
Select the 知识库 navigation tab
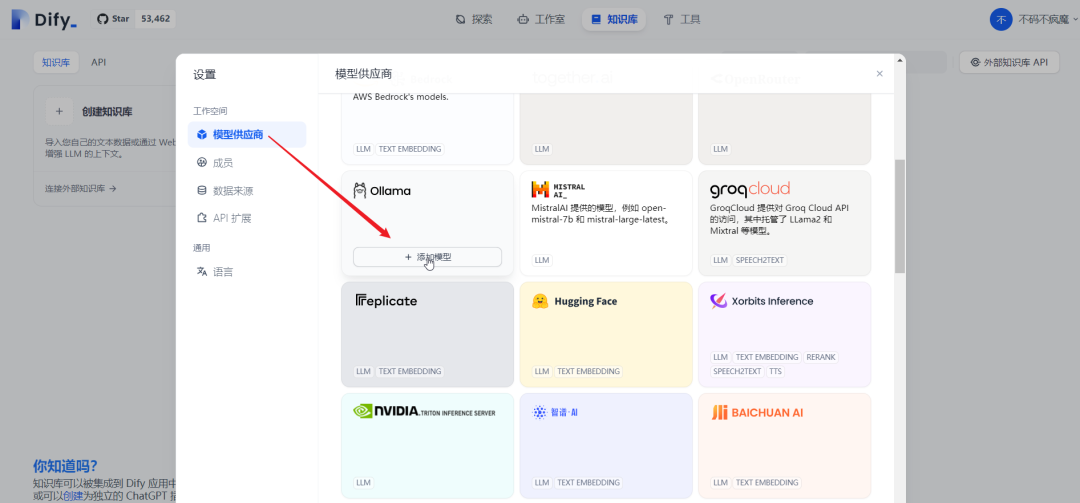(x=614, y=19)
